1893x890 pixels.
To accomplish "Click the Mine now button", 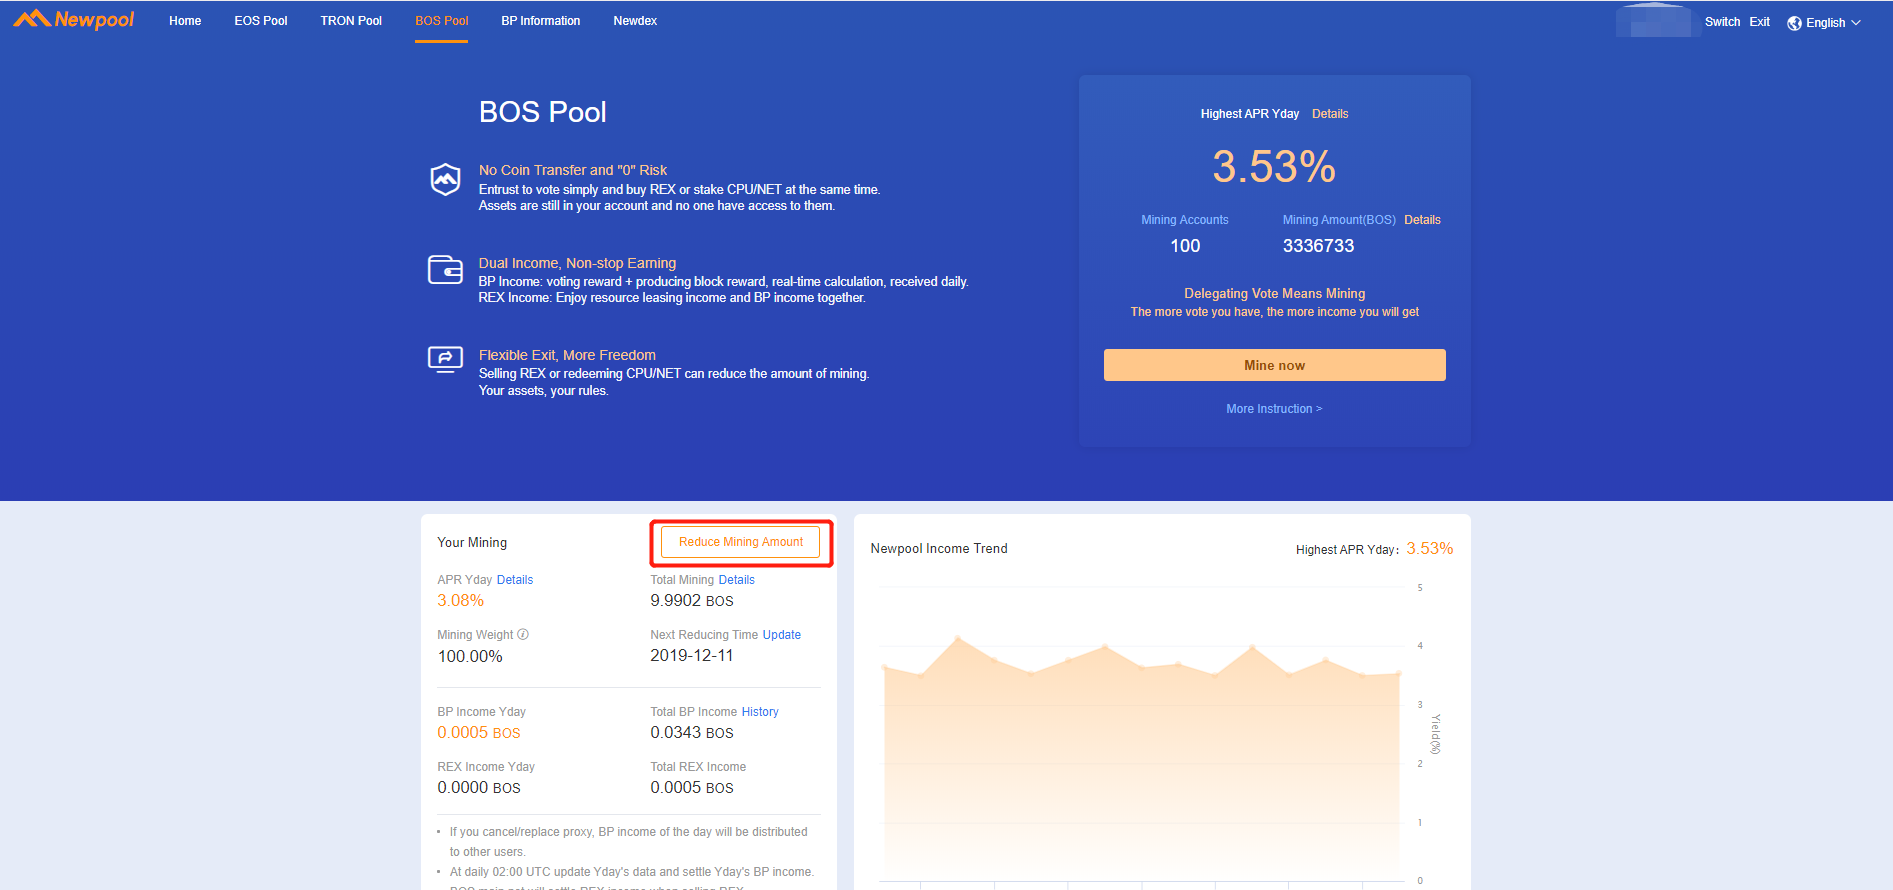I will (1274, 365).
